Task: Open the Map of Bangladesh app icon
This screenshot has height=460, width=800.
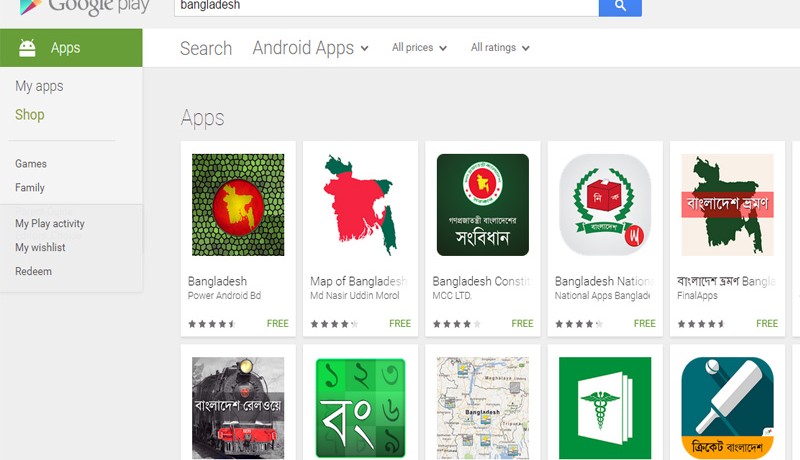Action: click(360, 205)
